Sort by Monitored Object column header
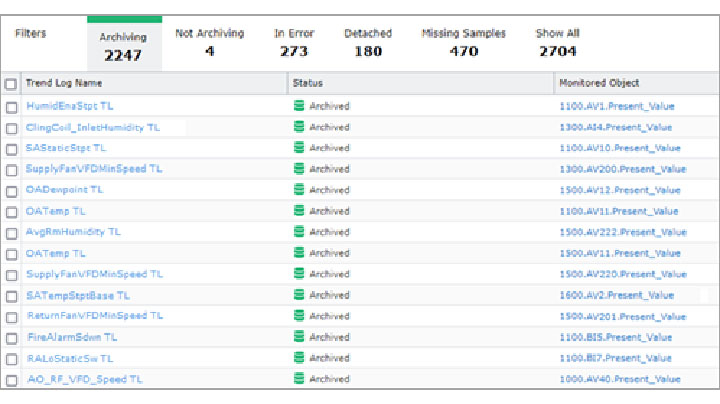This screenshot has height=404, width=720. pos(599,84)
